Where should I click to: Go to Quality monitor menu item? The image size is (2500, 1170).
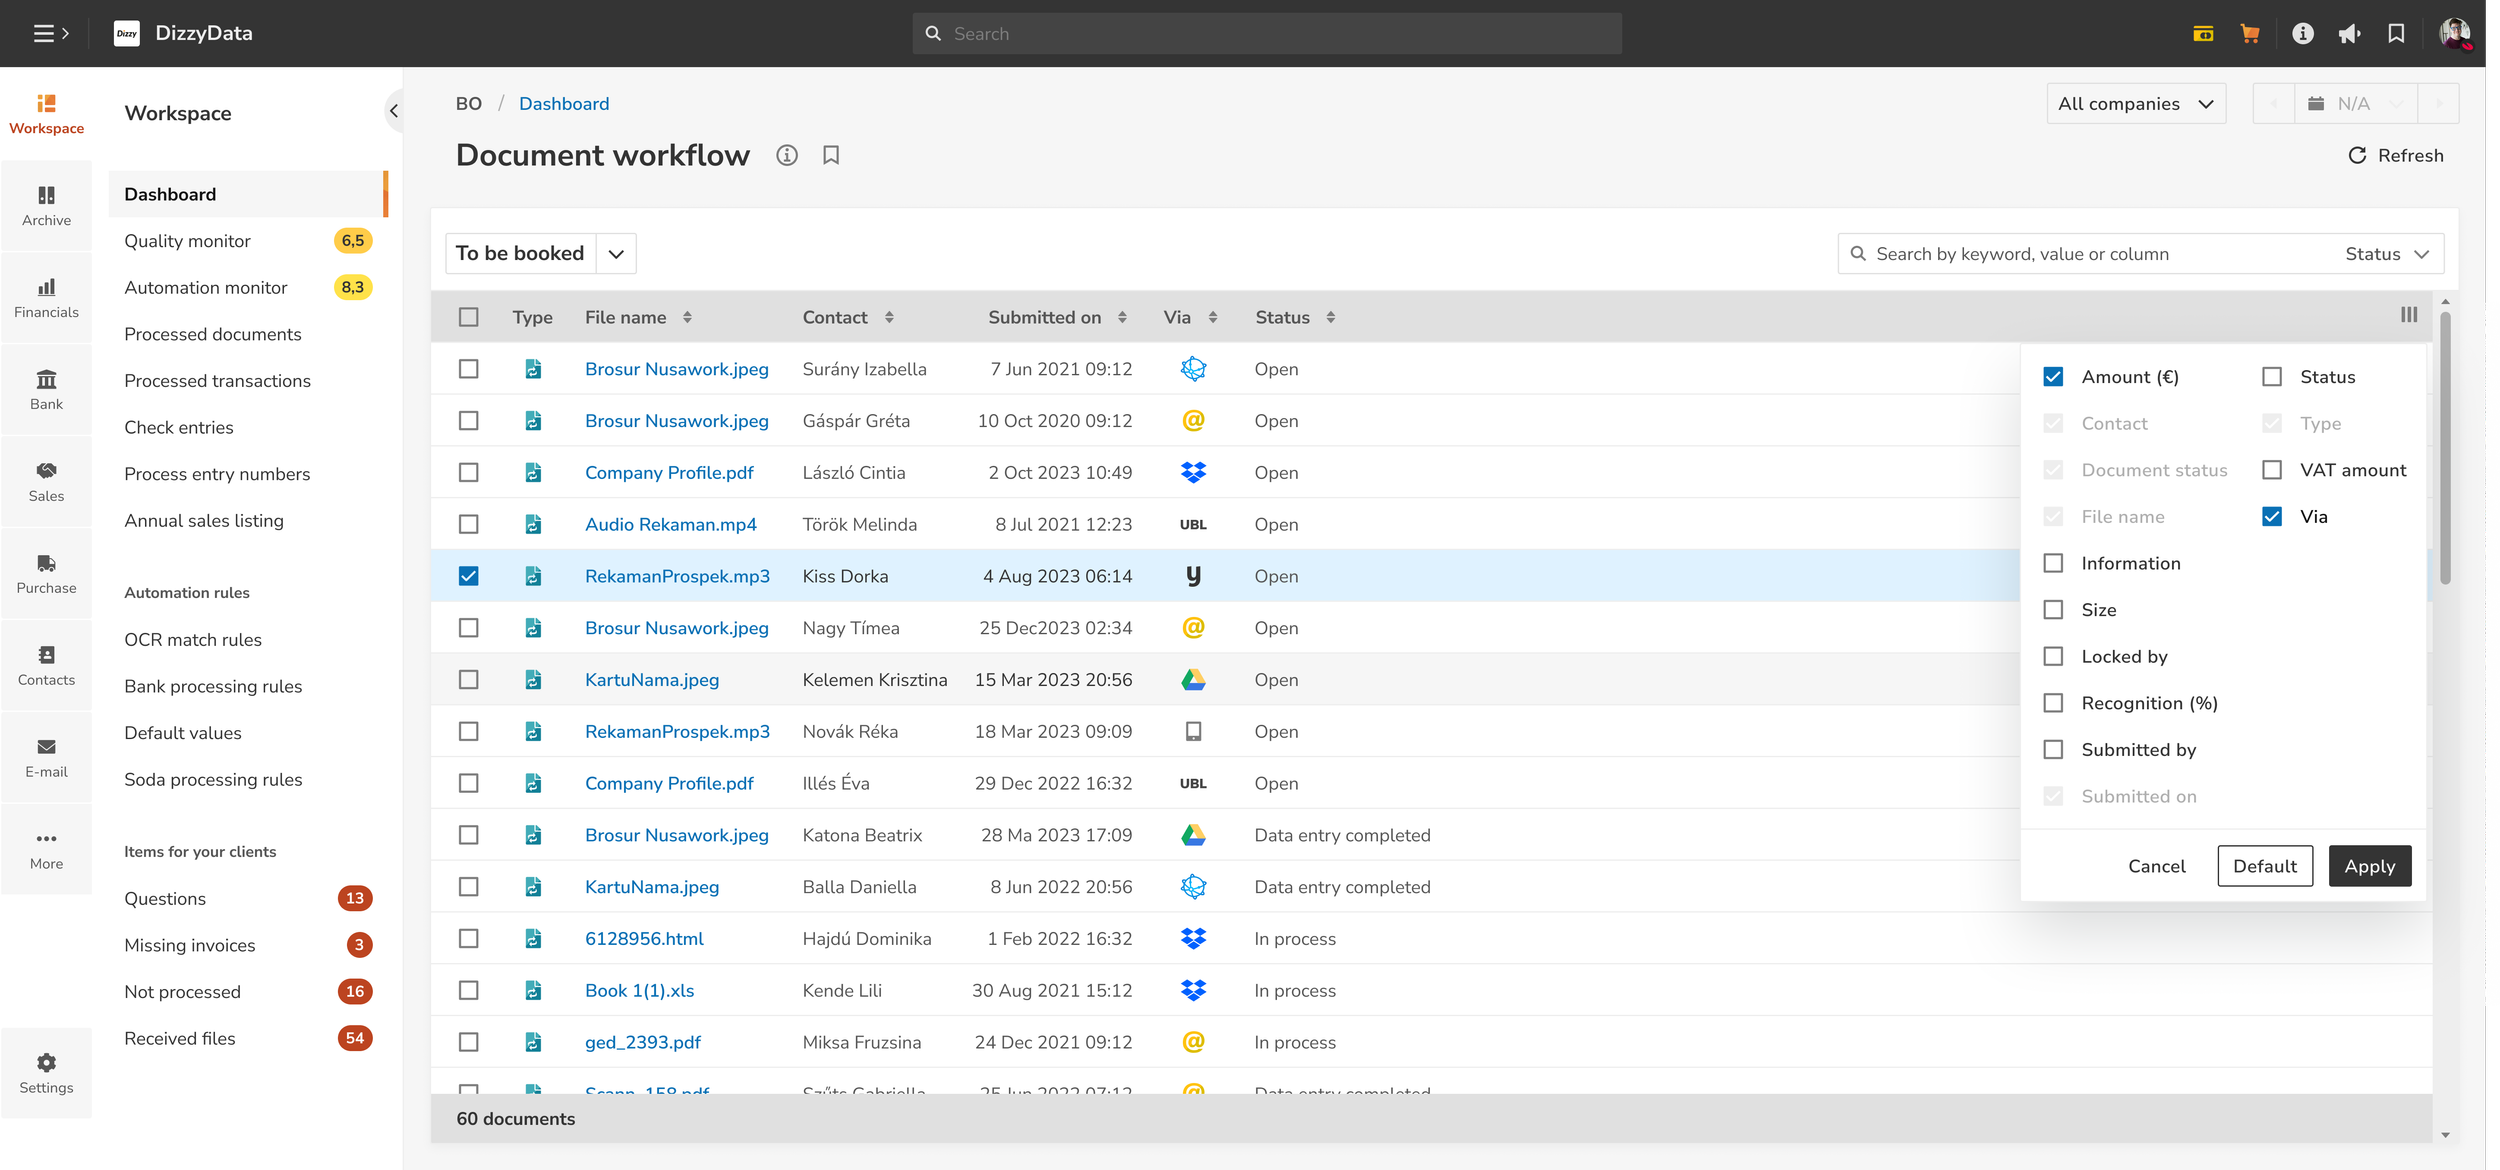187,241
